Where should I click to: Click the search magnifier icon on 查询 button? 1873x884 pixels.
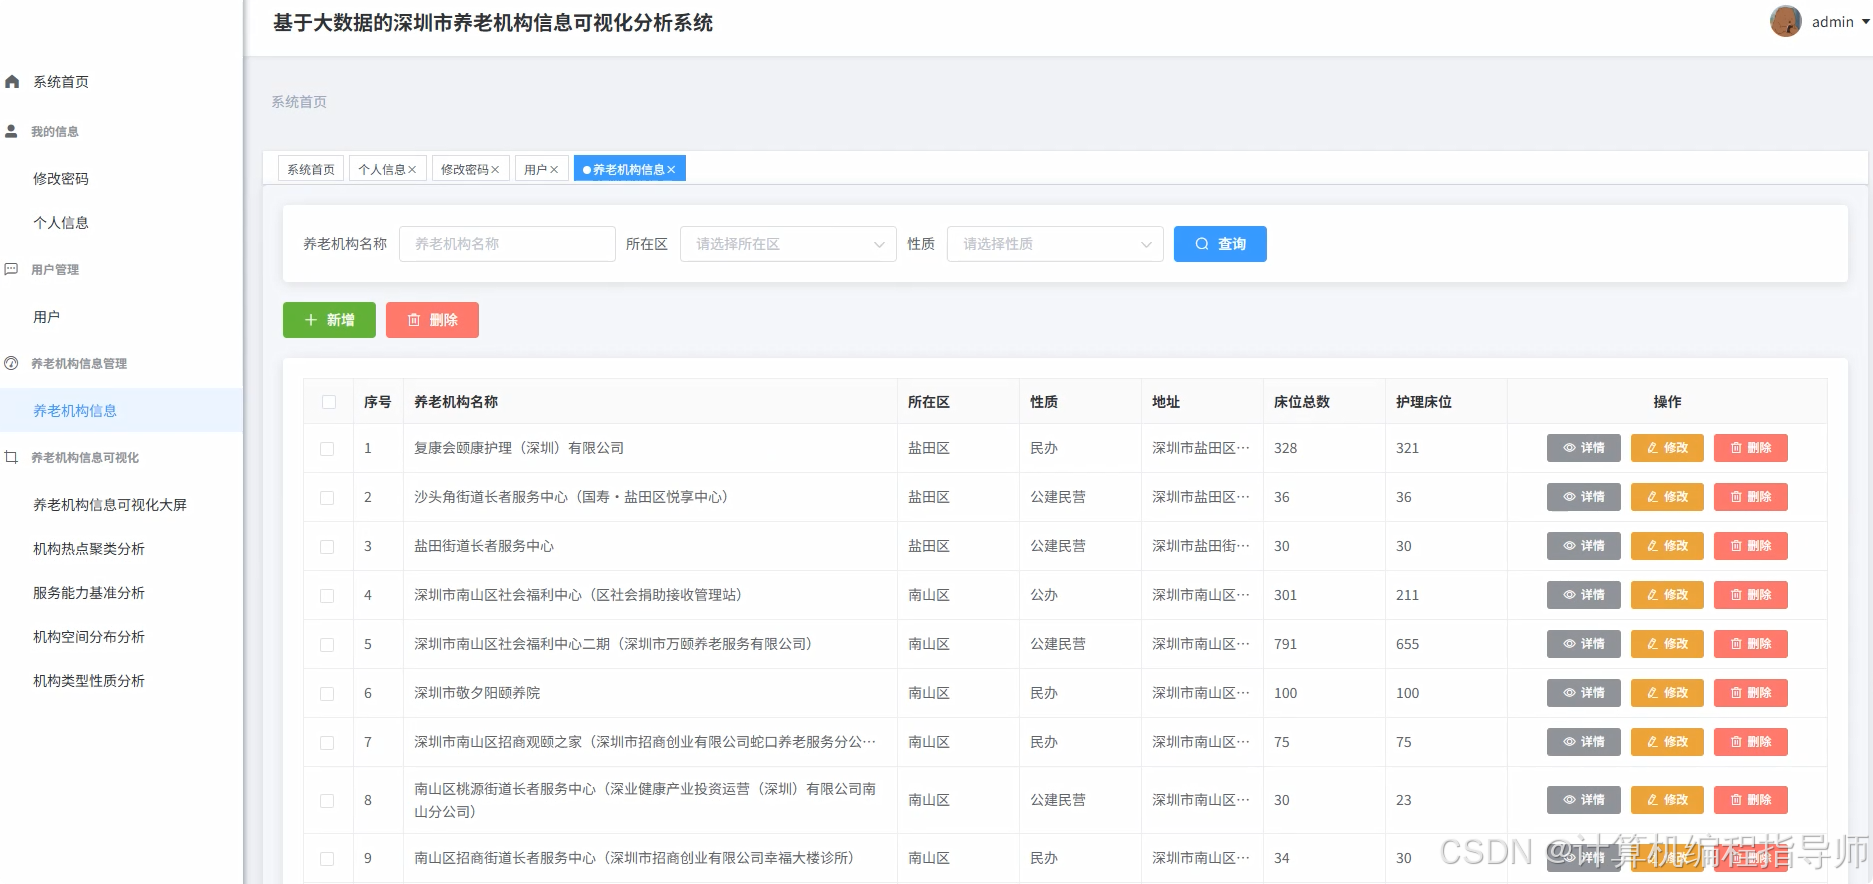tap(1202, 244)
